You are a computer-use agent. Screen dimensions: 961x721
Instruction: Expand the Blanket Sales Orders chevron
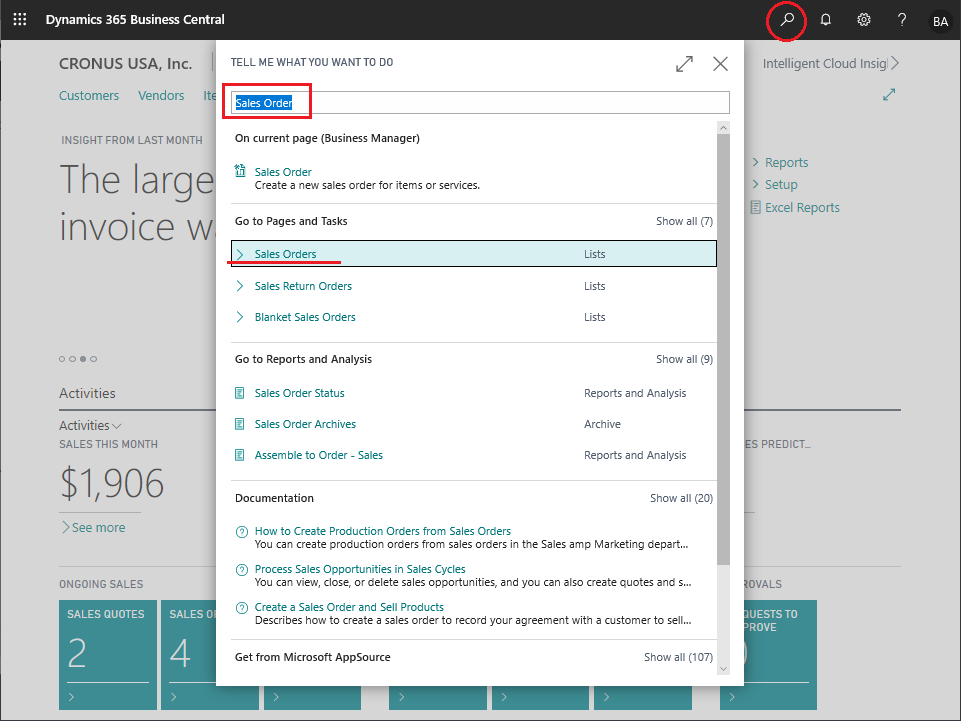pyautogui.click(x=240, y=317)
